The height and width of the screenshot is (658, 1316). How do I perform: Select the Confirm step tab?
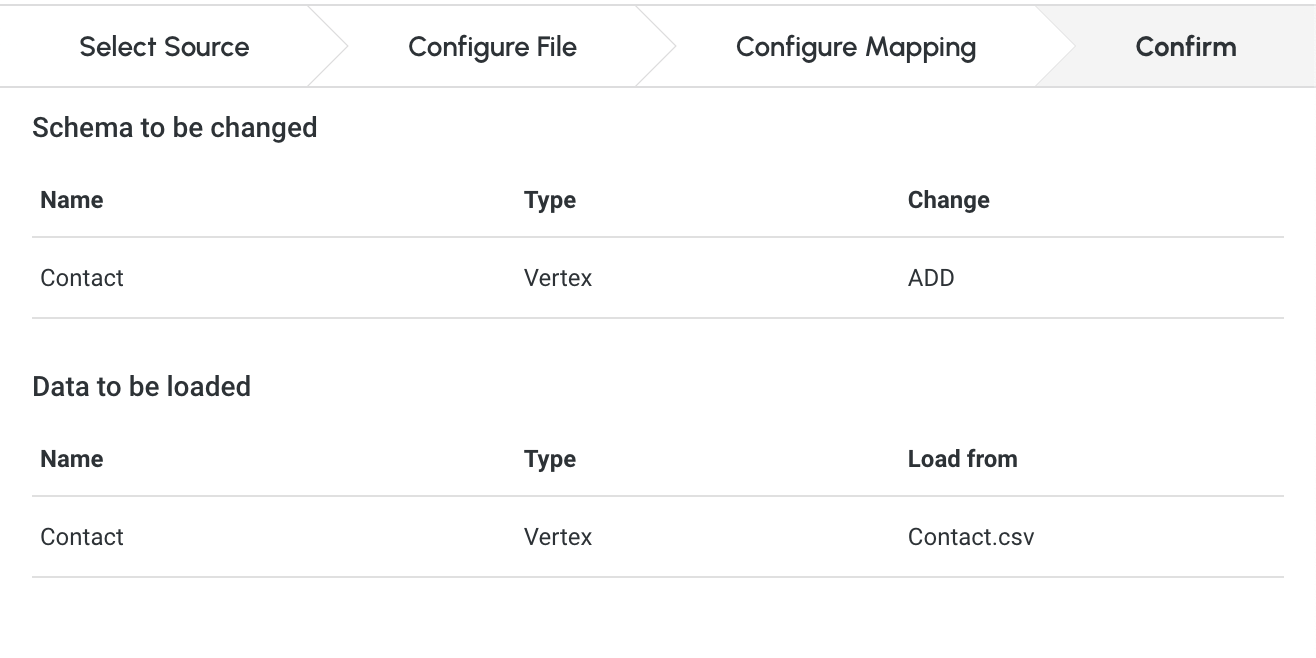click(1185, 47)
